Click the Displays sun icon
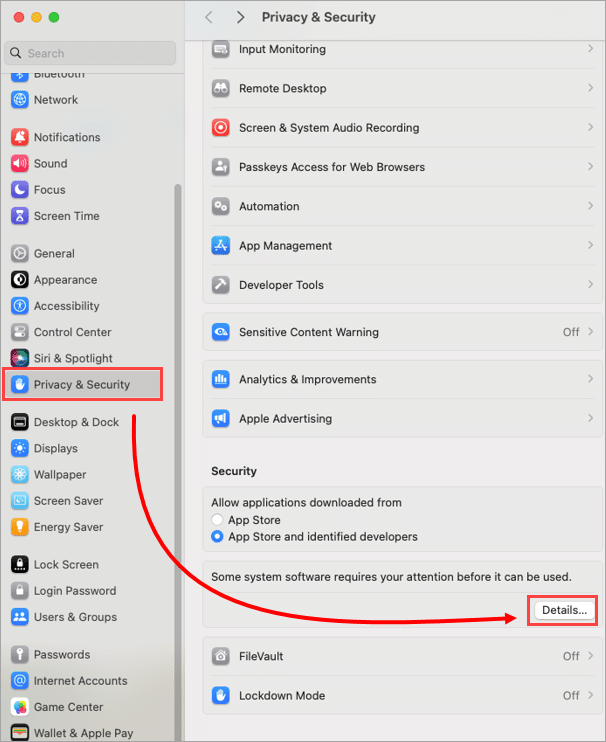Image resolution: width=606 pixels, height=742 pixels. point(19,448)
